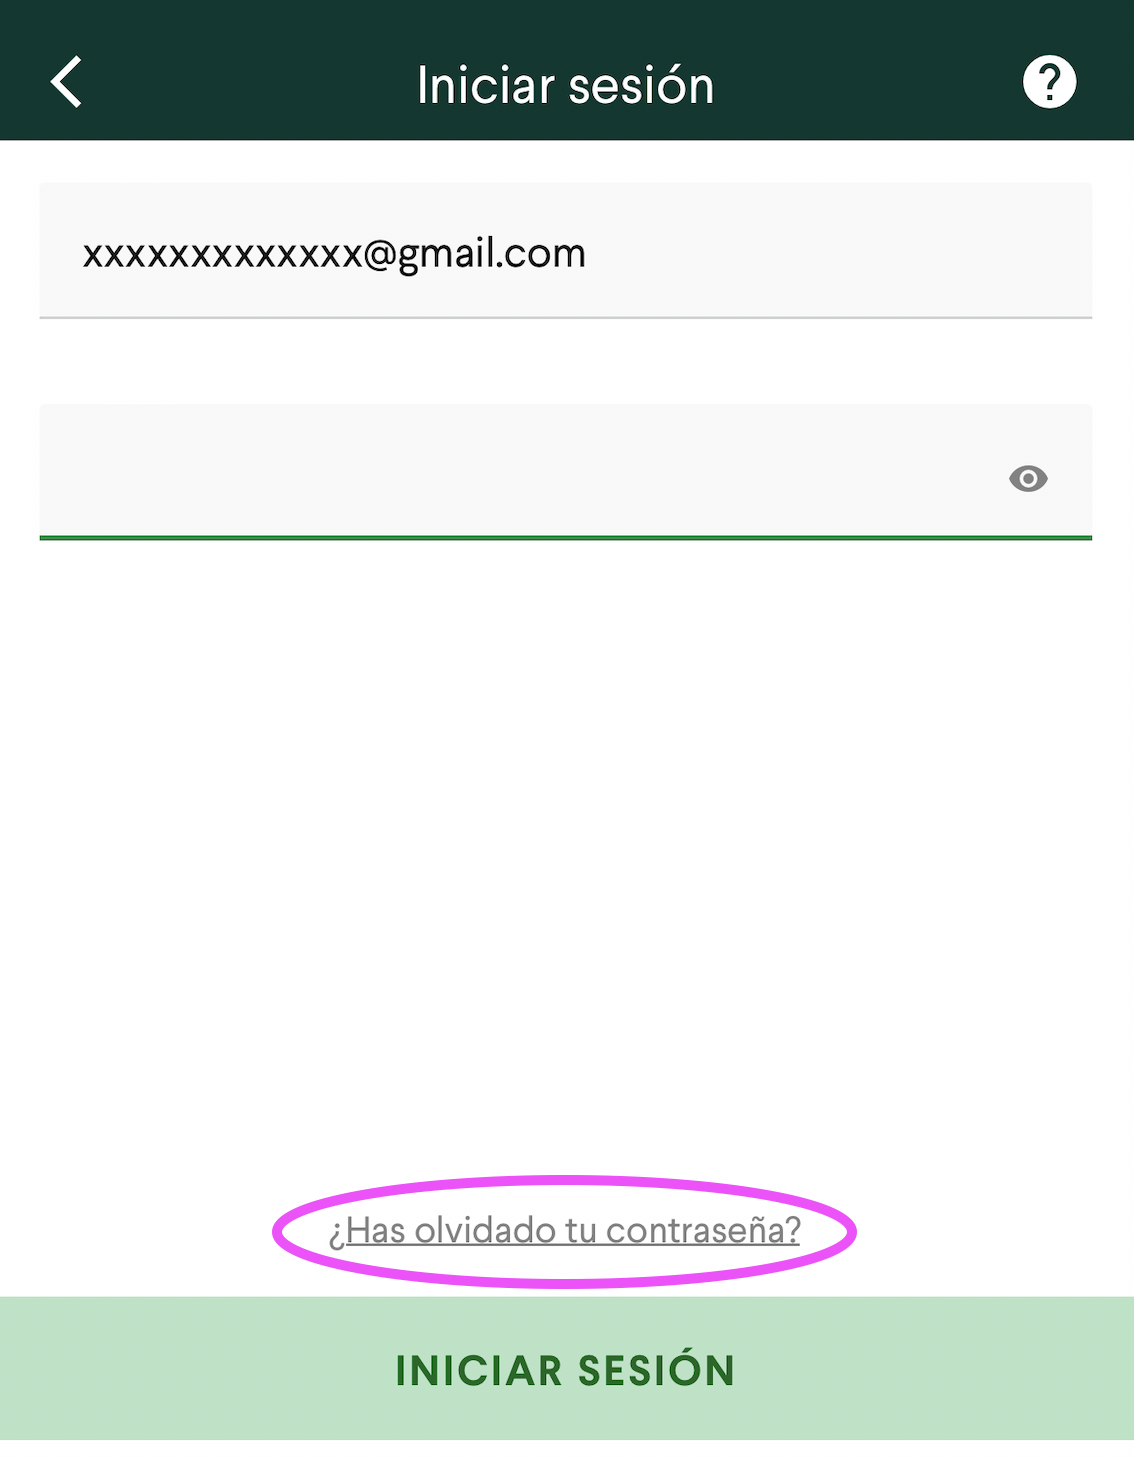Tap the circular help icon in header
Image resolution: width=1134 pixels, height=1458 pixels.
1049,82
